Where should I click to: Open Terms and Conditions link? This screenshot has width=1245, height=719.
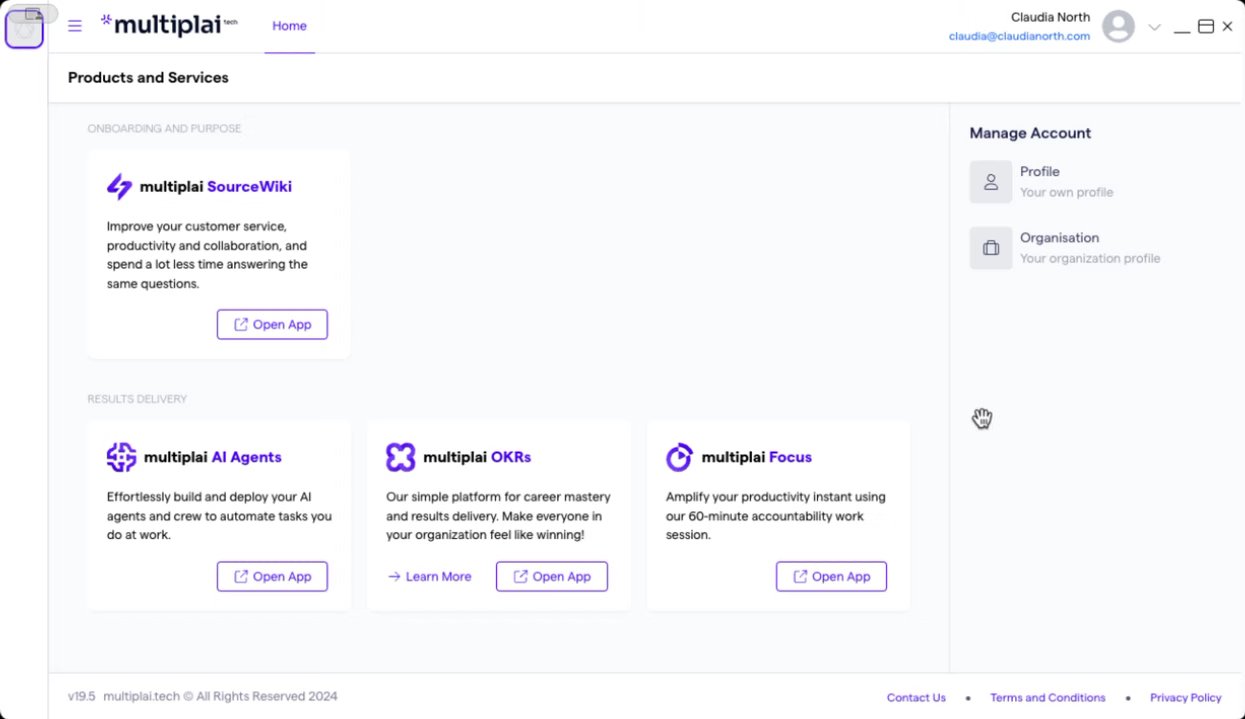pyautogui.click(x=1047, y=697)
